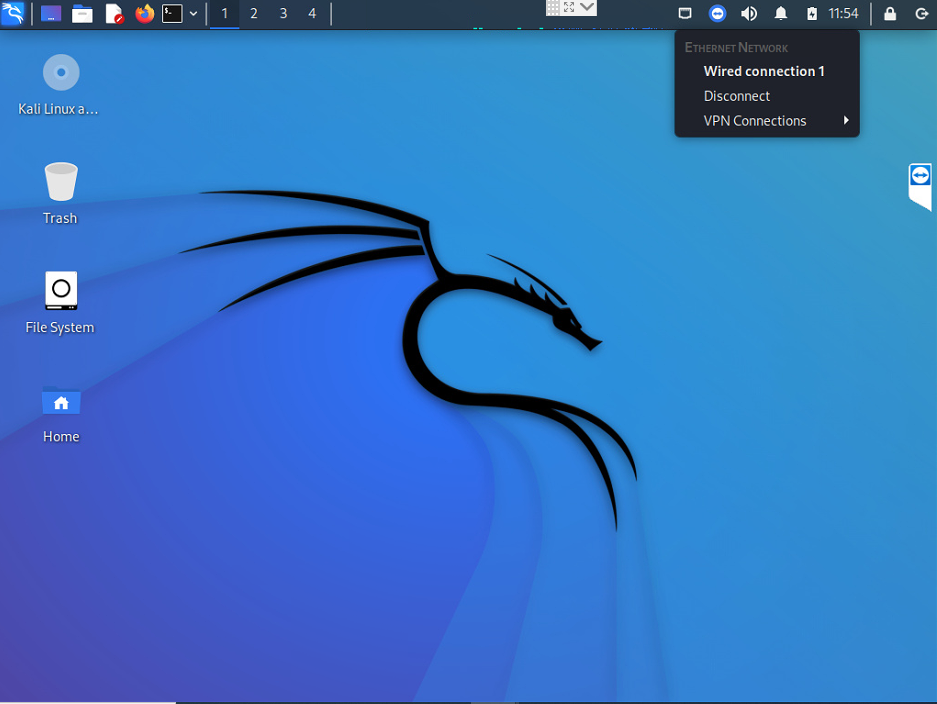Viewport: 937px width, 704px height.
Task: Open TeamViewer tray icon
Action: (x=717, y=13)
